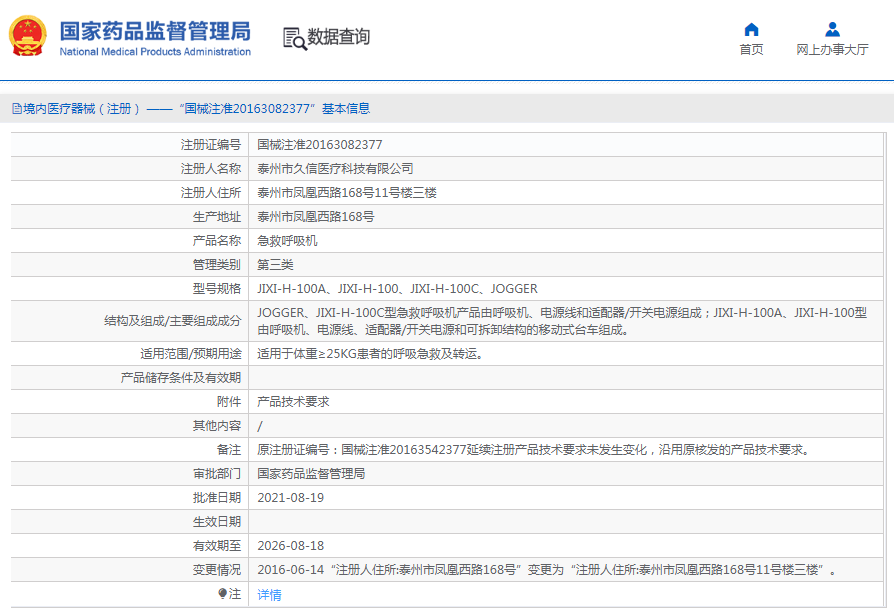The height and width of the screenshot is (609, 894).
Task: Click the lightbulb icon beside 注
Action: coord(222,594)
